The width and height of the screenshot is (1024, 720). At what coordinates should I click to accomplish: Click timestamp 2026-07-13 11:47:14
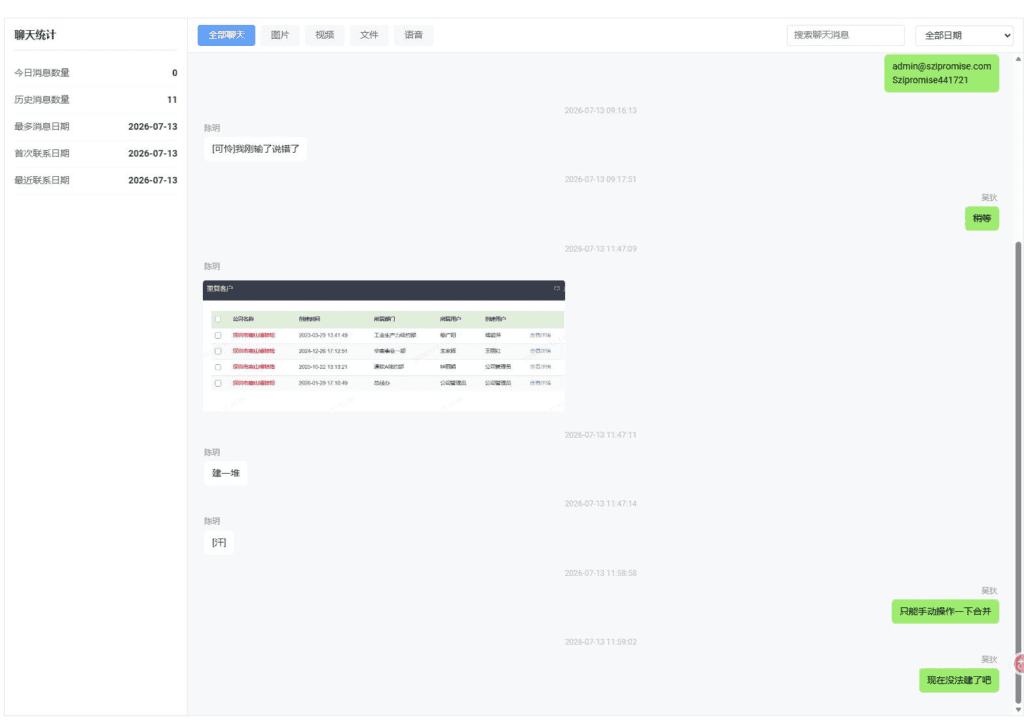[x=600, y=504]
